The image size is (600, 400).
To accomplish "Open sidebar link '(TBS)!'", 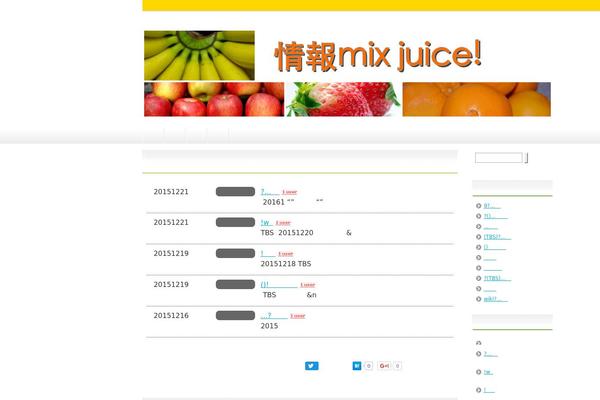I will (497, 237).
